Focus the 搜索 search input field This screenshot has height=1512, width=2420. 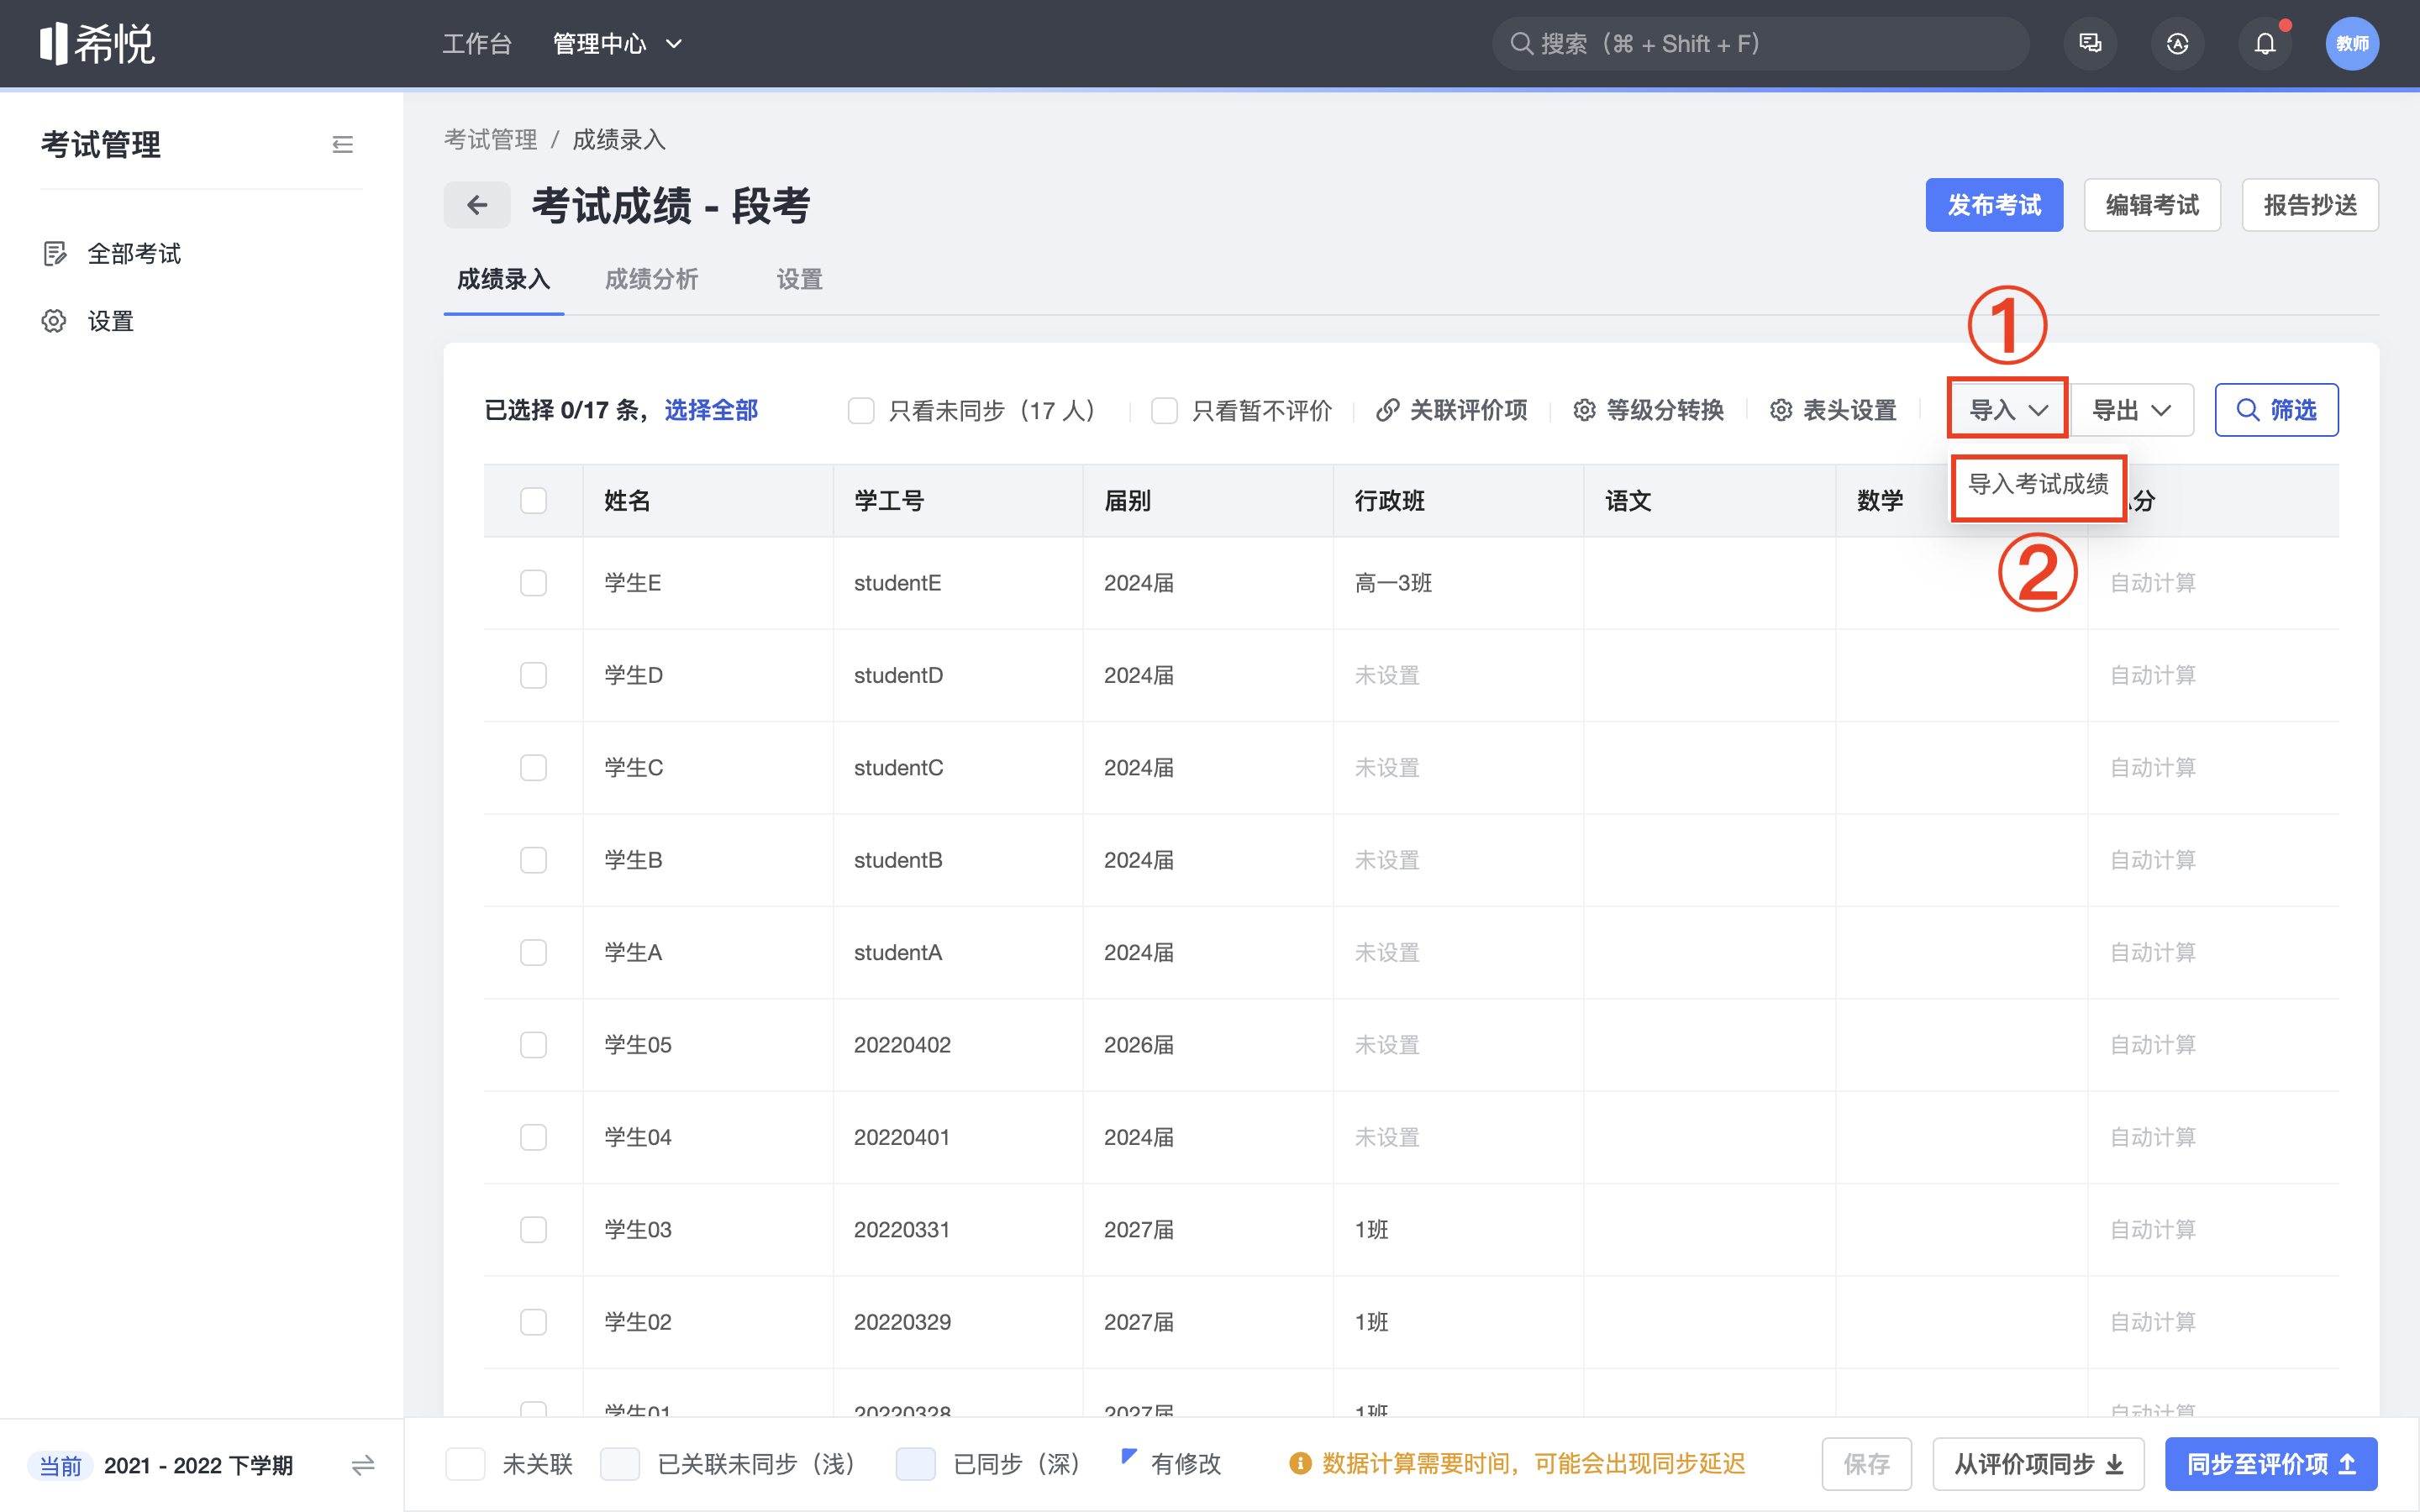coord(1760,43)
